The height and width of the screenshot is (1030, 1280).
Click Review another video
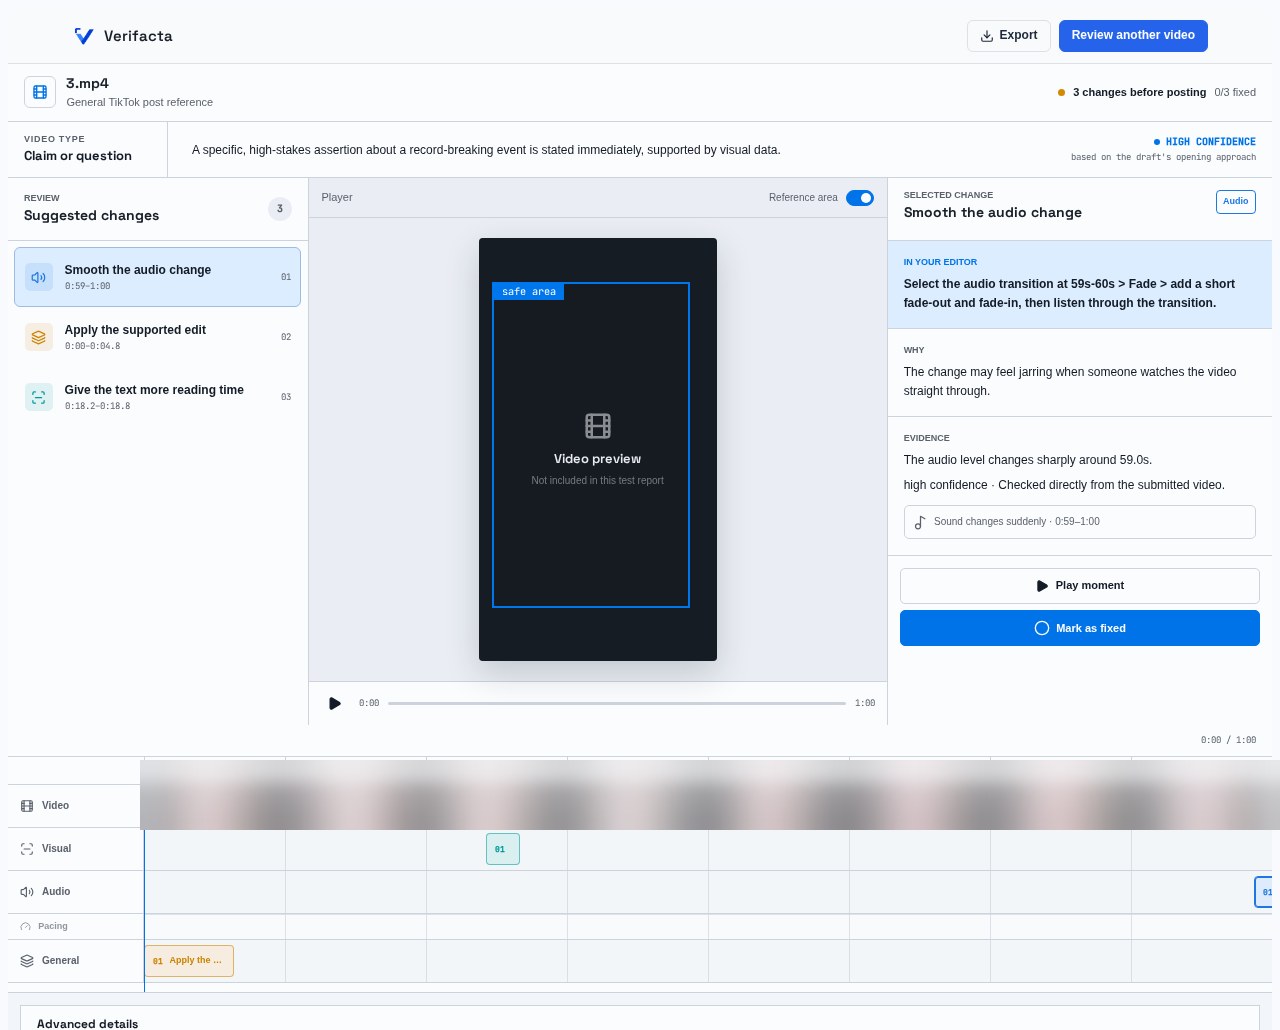1133,36
